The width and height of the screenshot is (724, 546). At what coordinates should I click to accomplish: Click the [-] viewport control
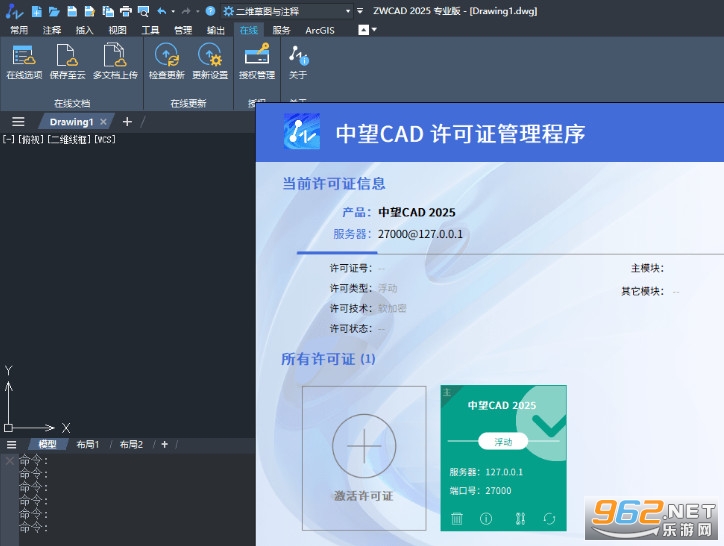coord(9,139)
